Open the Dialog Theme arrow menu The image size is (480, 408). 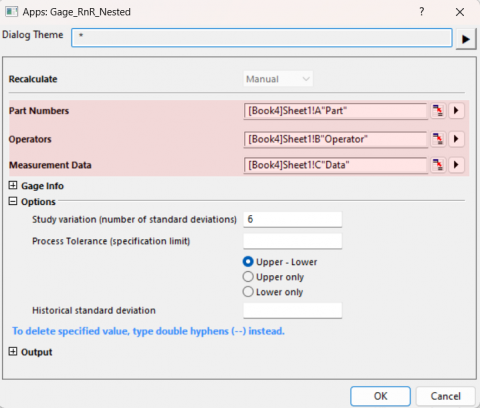(466, 39)
